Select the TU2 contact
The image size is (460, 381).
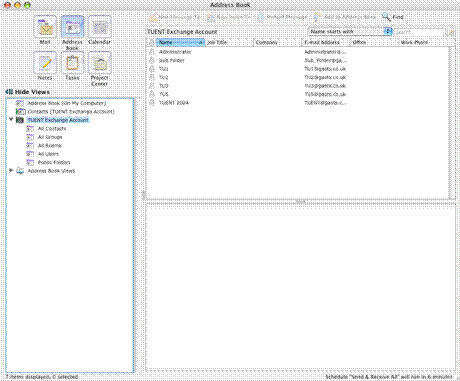click(x=298, y=77)
